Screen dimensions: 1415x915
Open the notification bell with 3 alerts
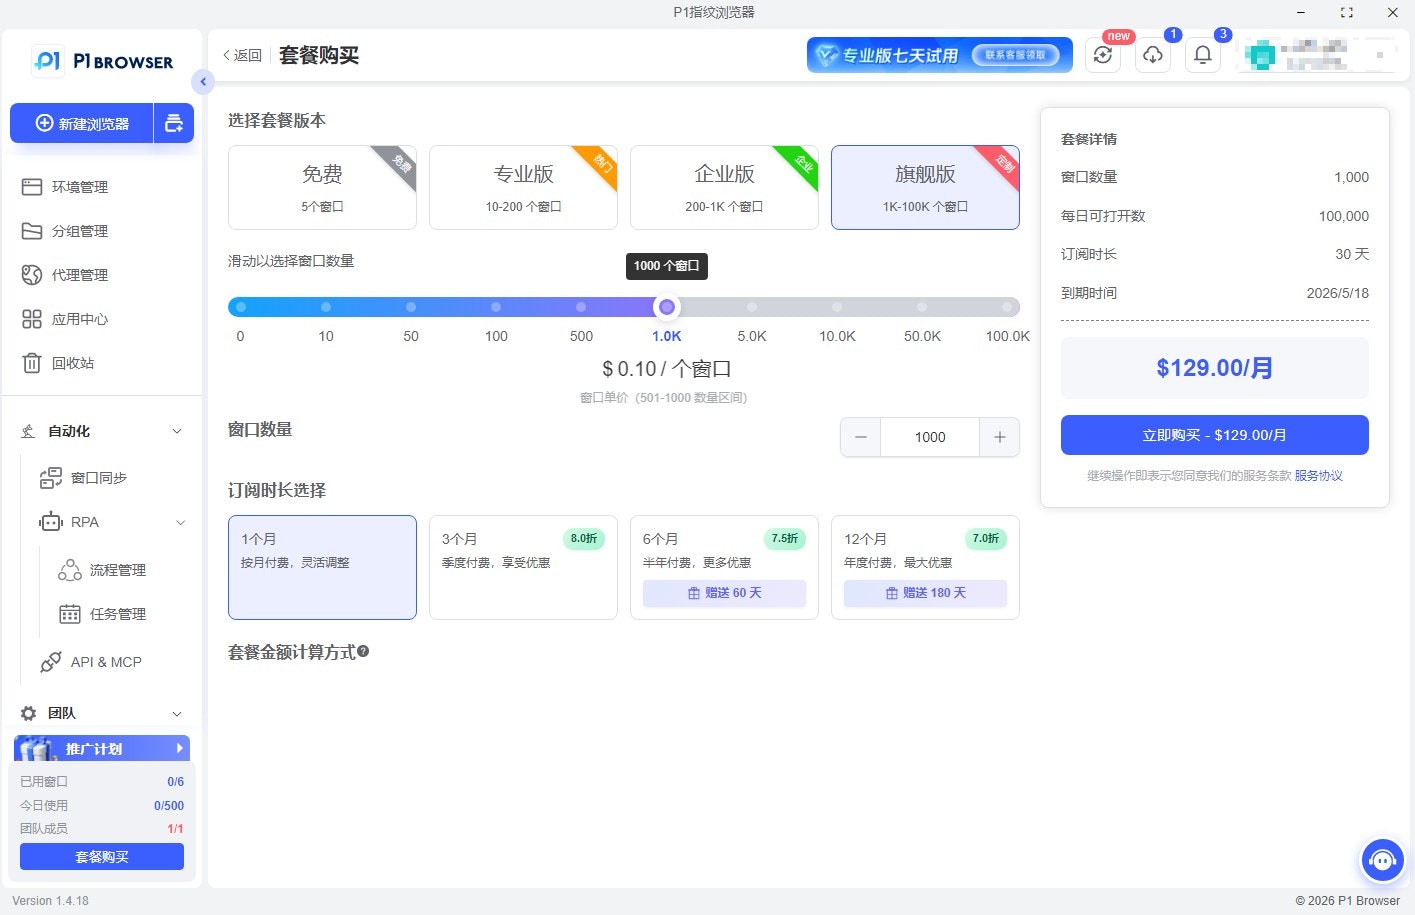coord(1202,55)
